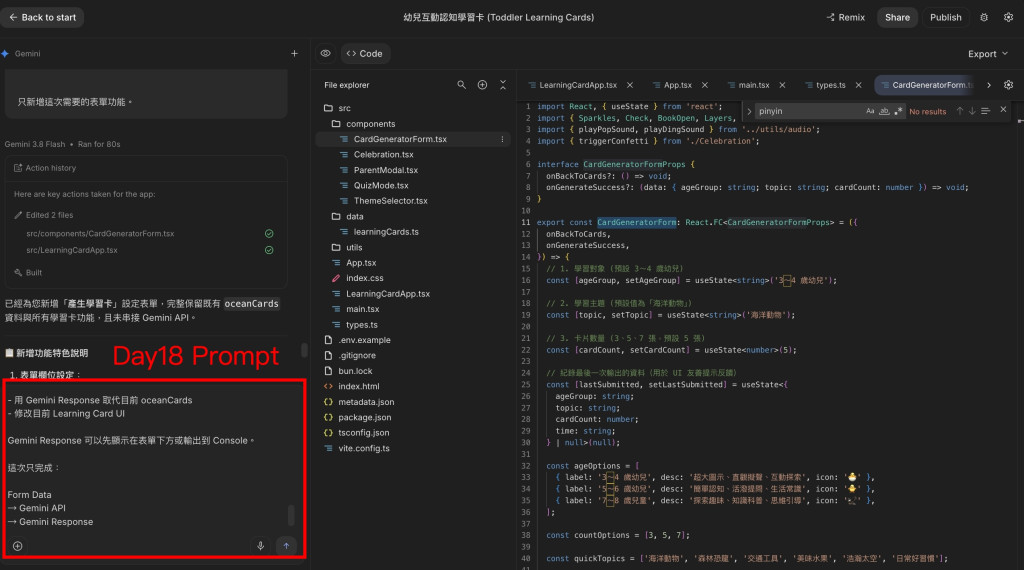
Task: Open Celebration.tsx file
Action: coord(383,155)
